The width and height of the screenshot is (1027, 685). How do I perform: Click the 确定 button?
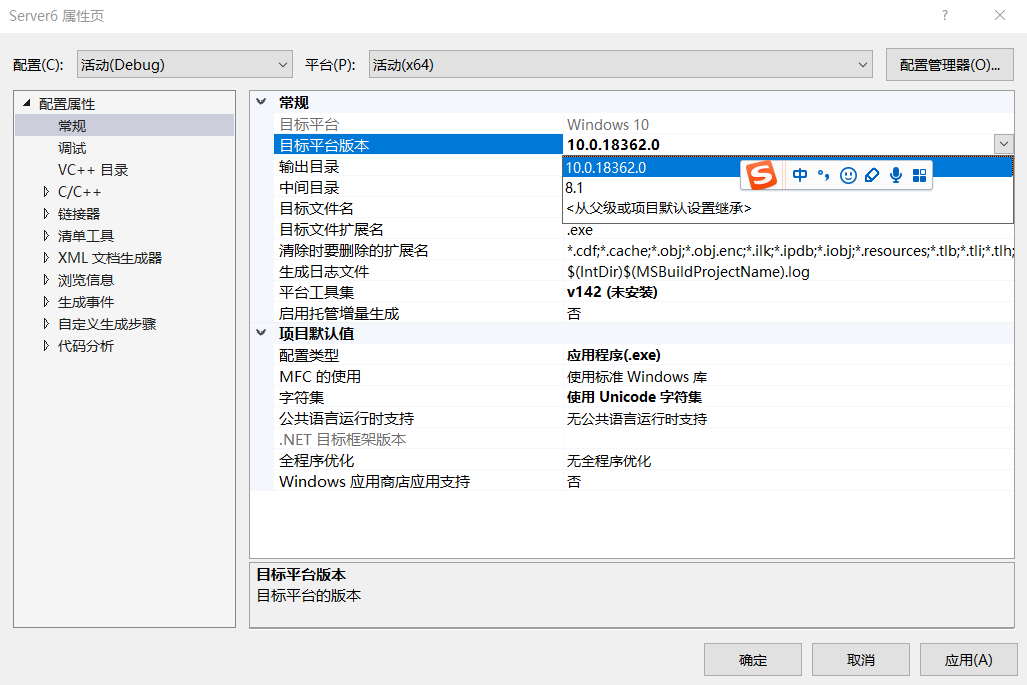pyautogui.click(x=752, y=659)
